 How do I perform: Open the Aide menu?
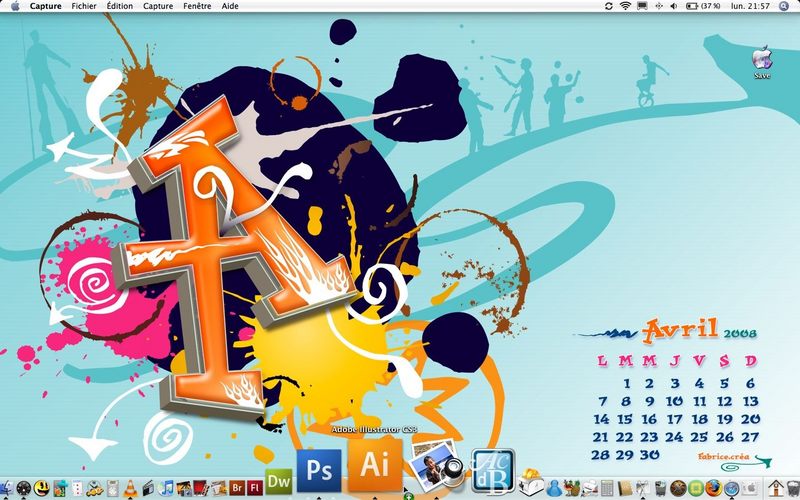pyautogui.click(x=230, y=6)
